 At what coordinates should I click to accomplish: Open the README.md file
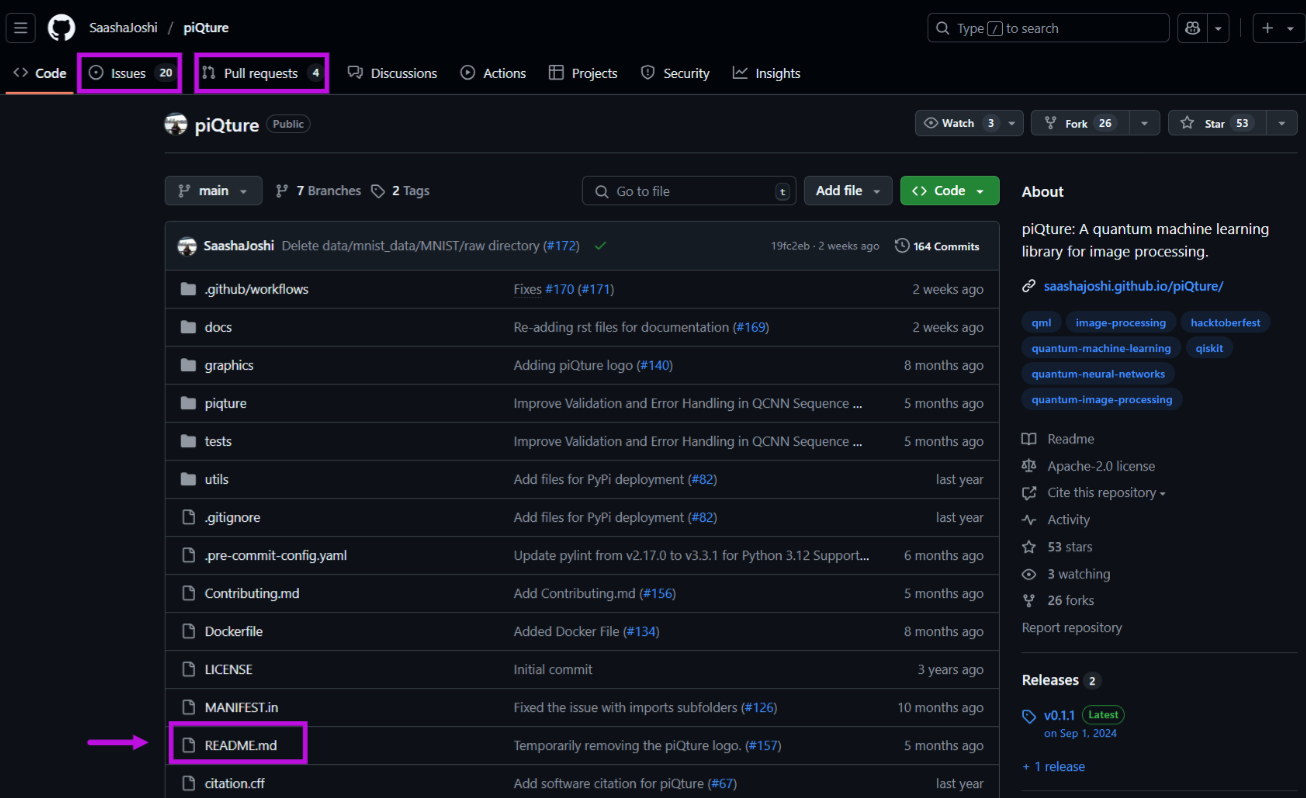pyautogui.click(x=240, y=745)
